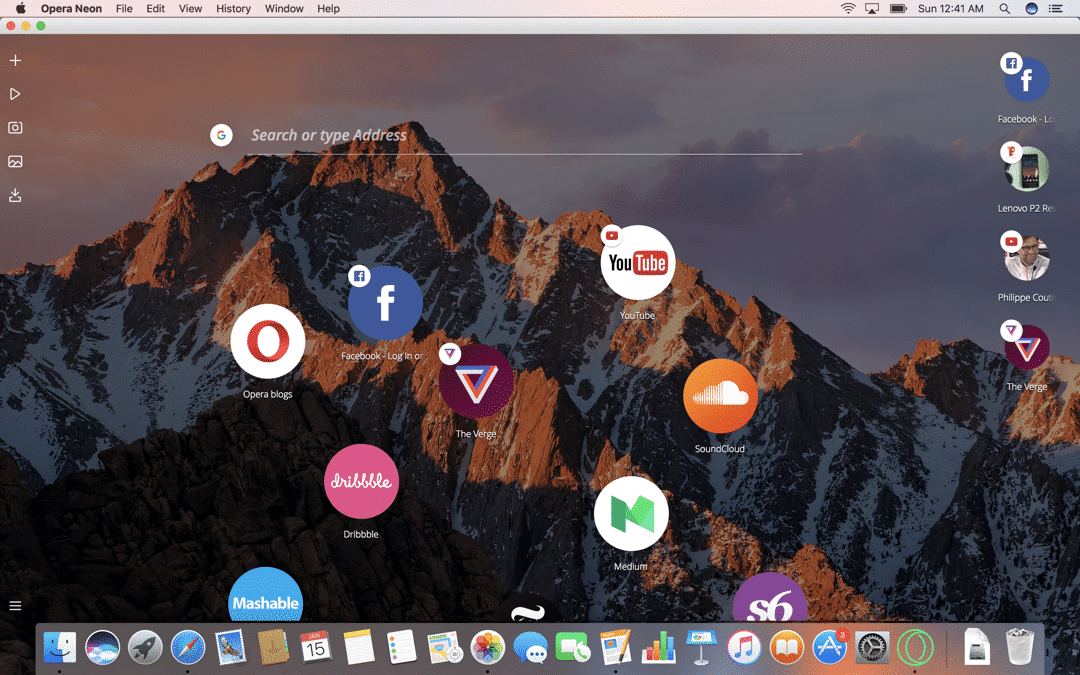Image resolution: width=1080 pixels, height=675 pixels.
Task: Open the History menu
Action: coord(233,9)
